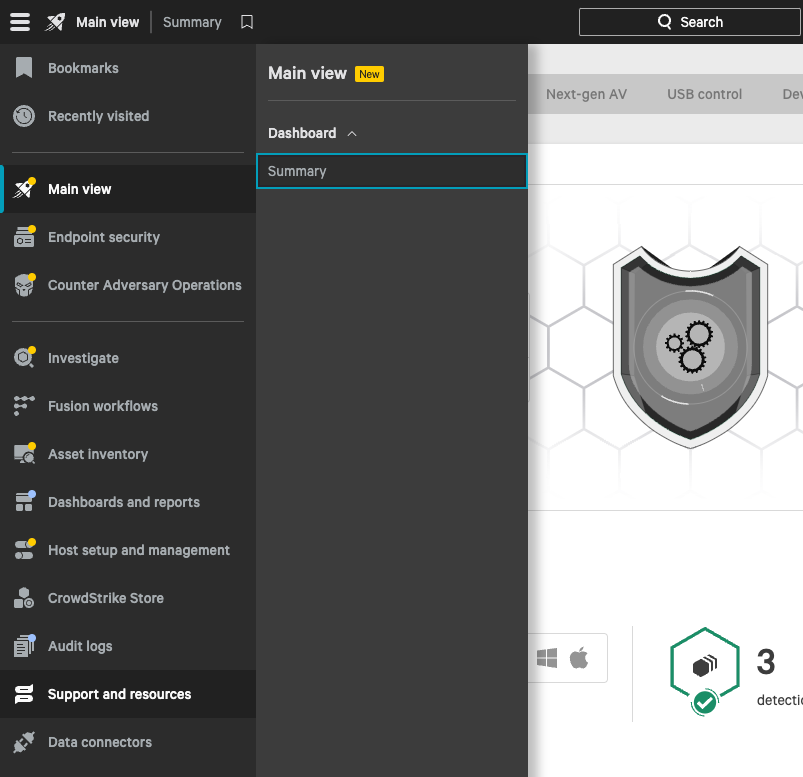Click the Investigate icon
The height and width of the screenshot is (777, 803).
tap(24, 358)
